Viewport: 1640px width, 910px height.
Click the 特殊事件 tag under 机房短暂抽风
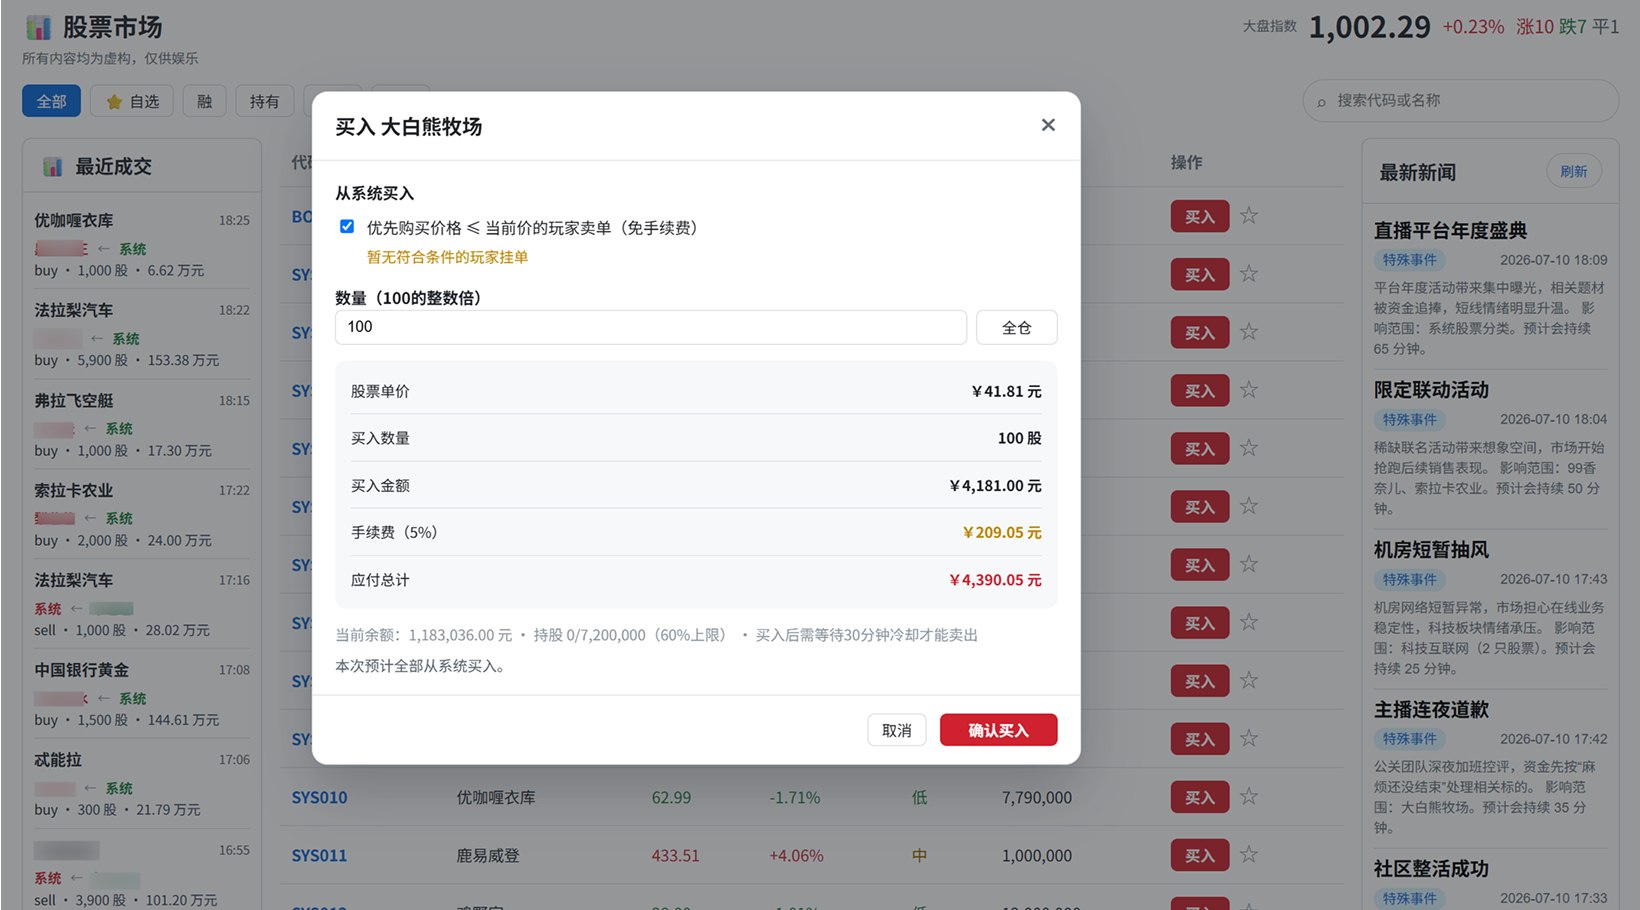[x=1409, y=579]
